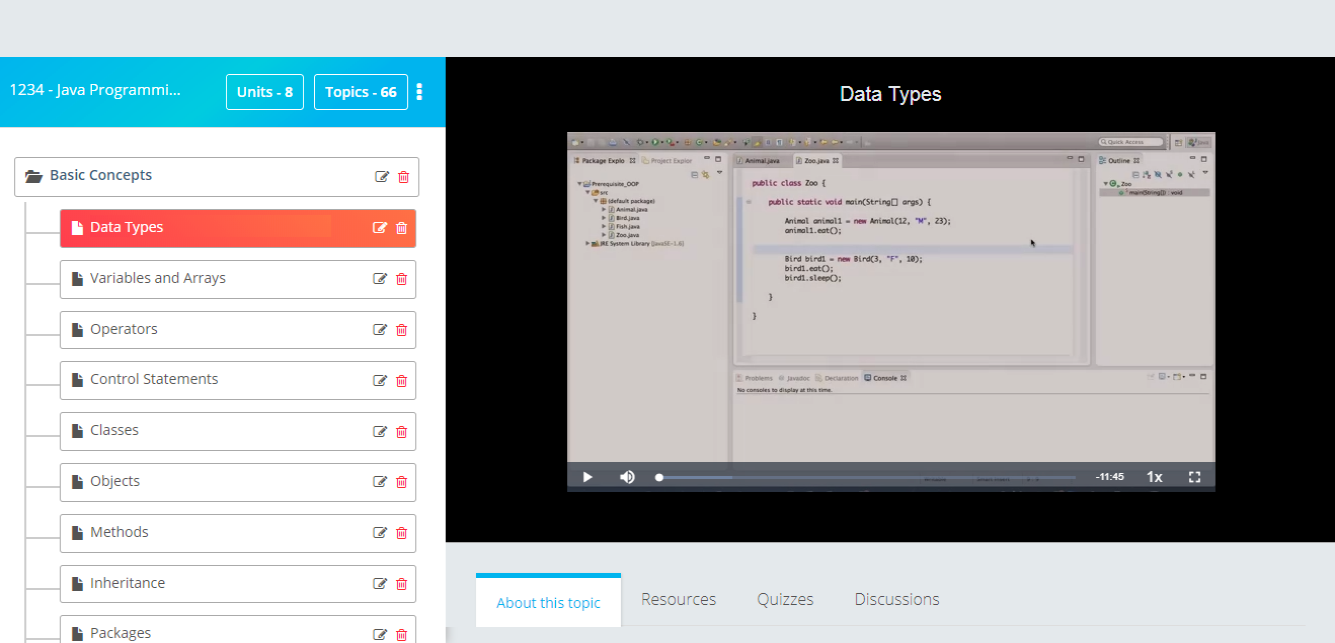Edit the Classes topic
The width and height of the screenshot is (1335, 643).
(x=380, y=432)
